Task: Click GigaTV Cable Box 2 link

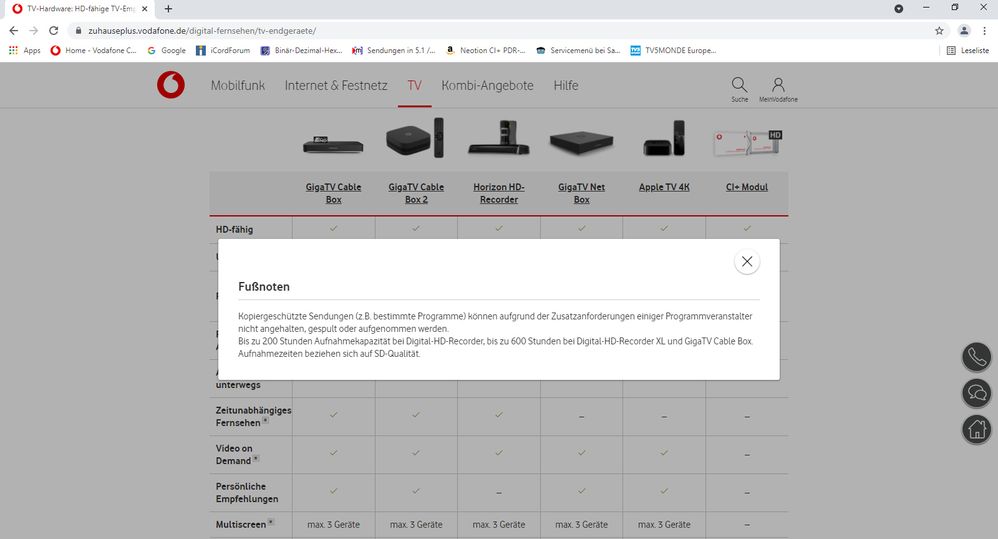Action: point(416,193)
